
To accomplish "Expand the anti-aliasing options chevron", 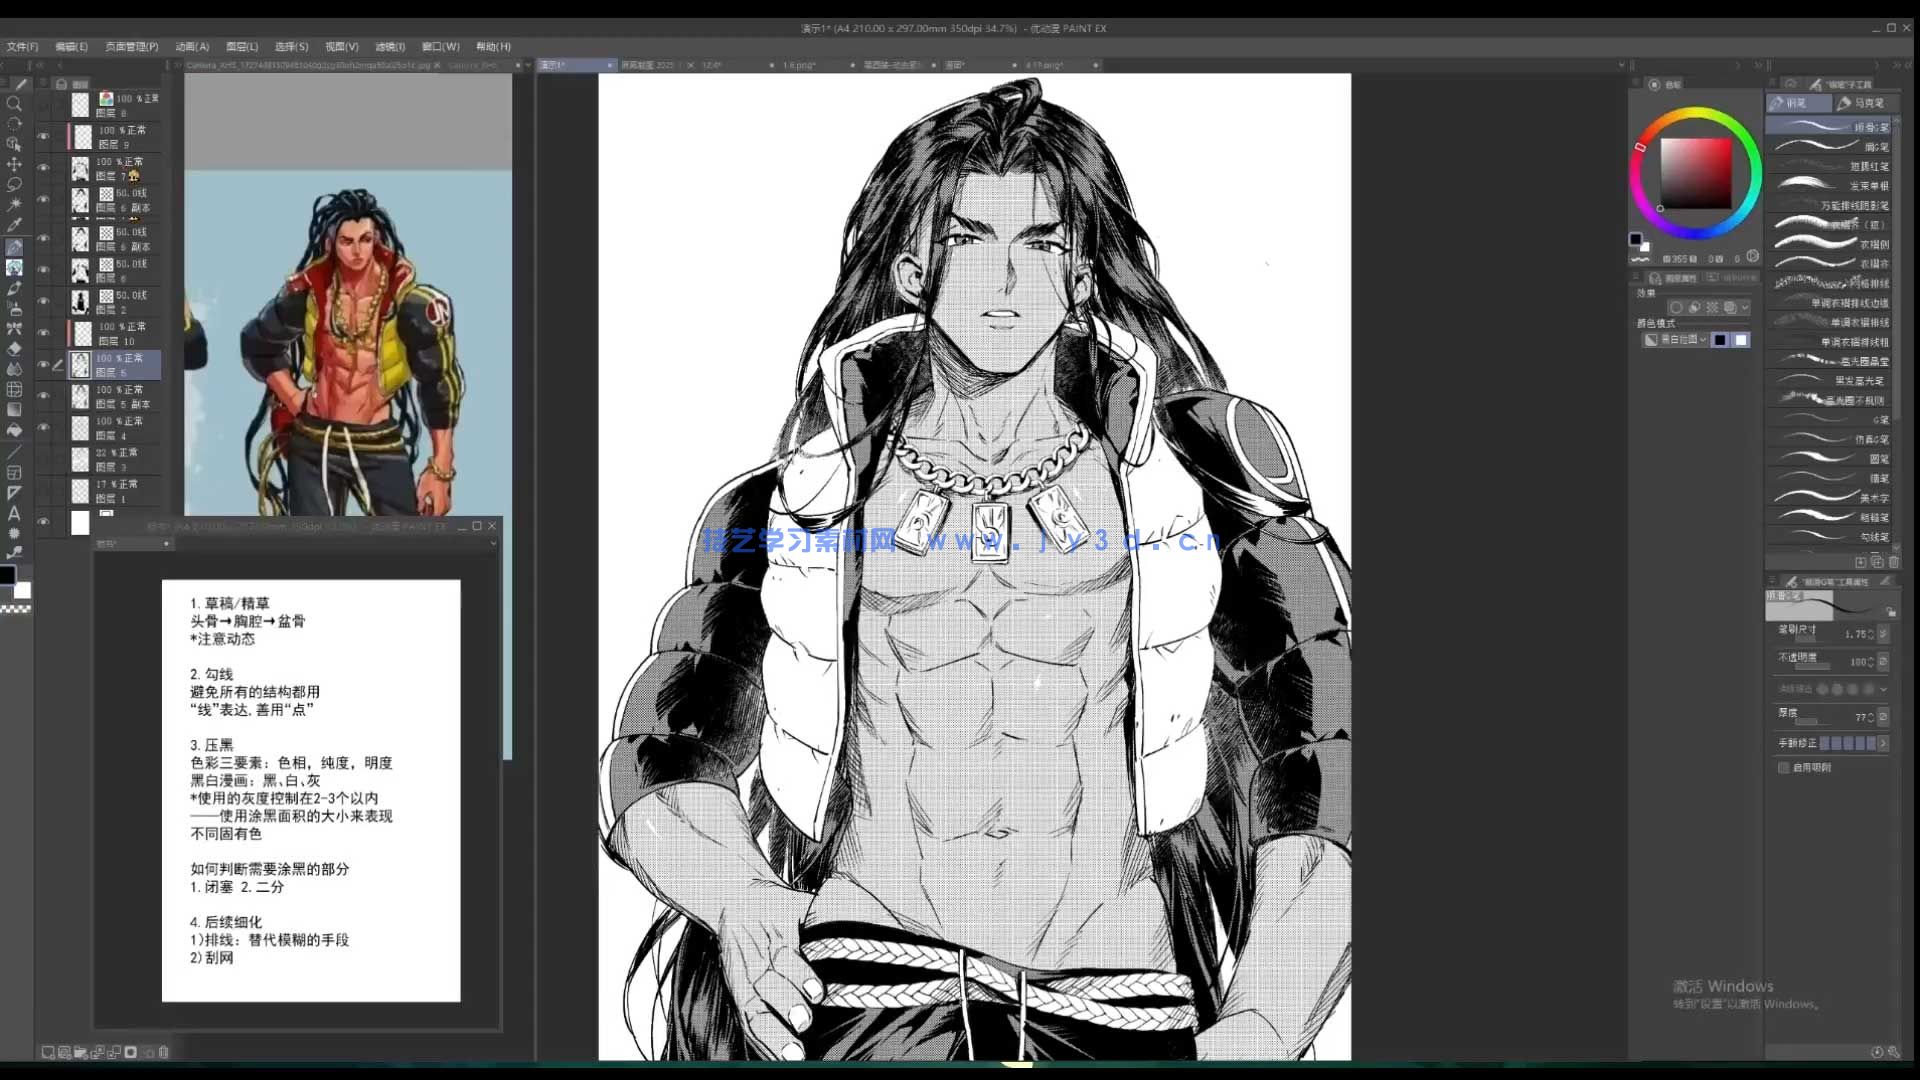I will coord(1884,689).
